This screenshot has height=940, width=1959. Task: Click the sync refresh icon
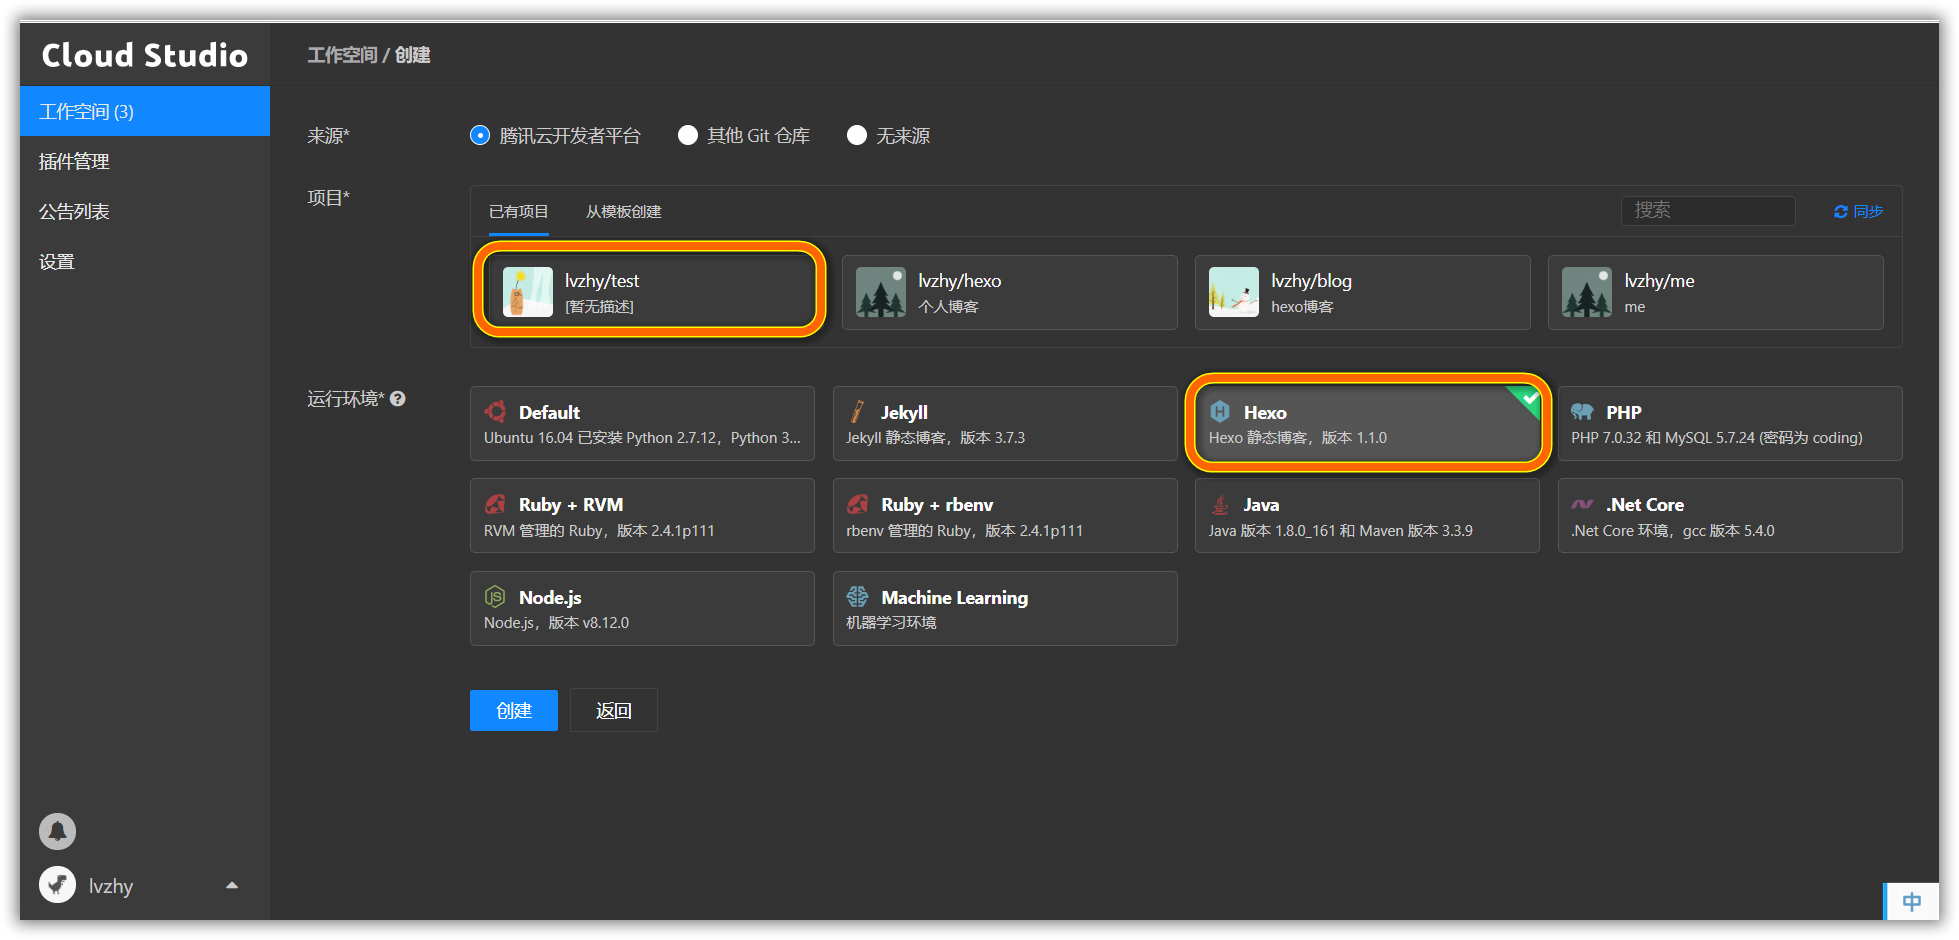click(1840, 212)
